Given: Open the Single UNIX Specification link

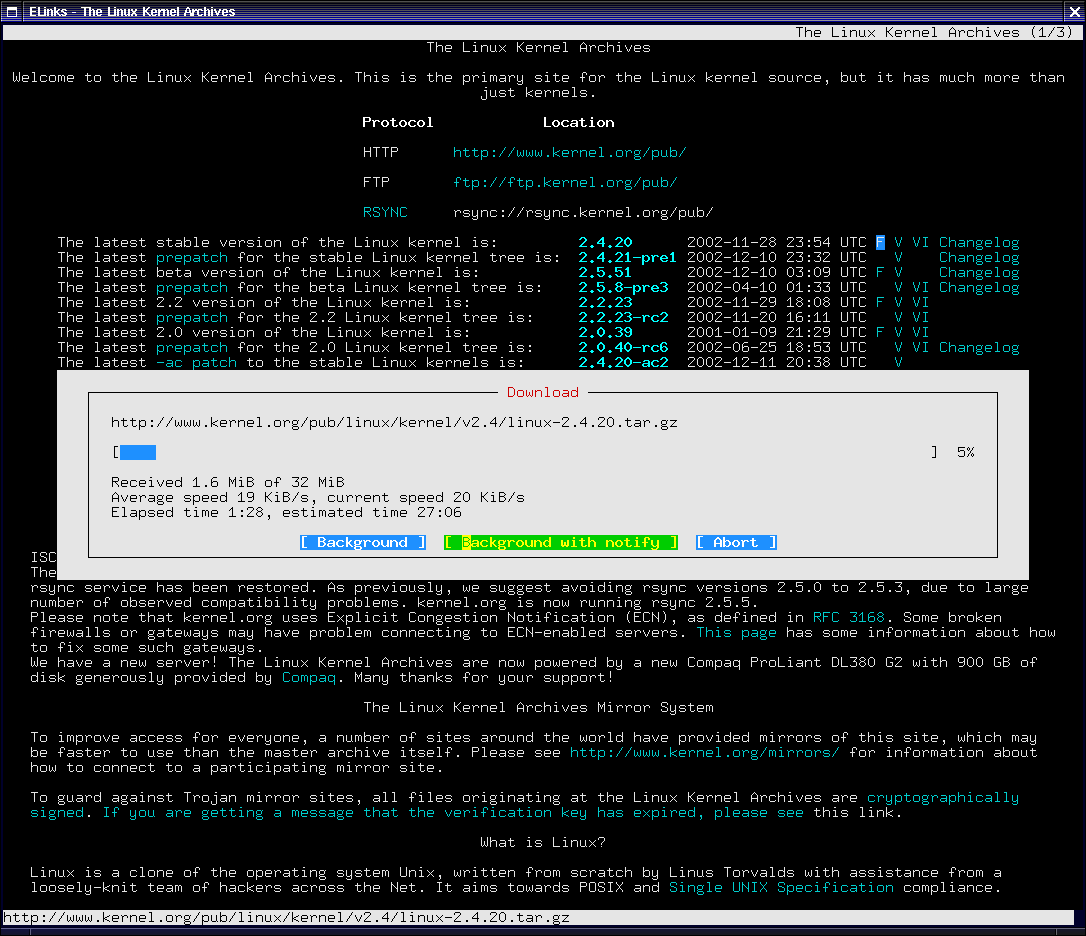Looking at the screenshot, I should (781, 888).
